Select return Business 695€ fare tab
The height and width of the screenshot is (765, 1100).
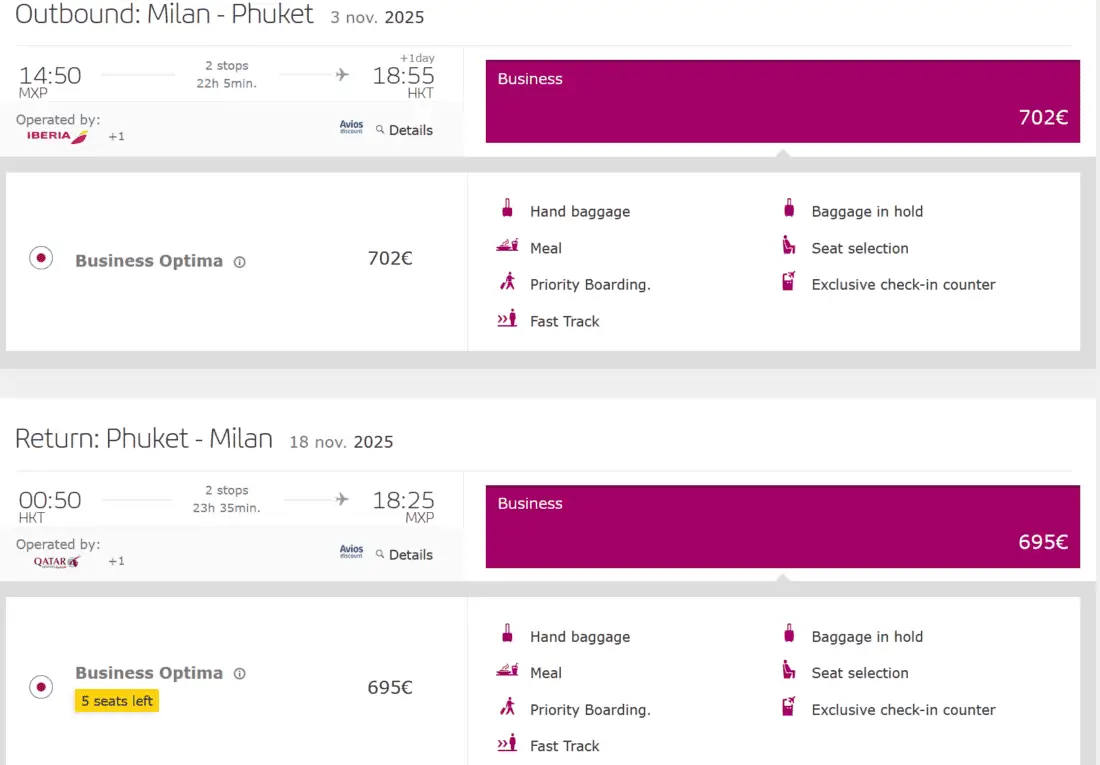pos(782,526)
